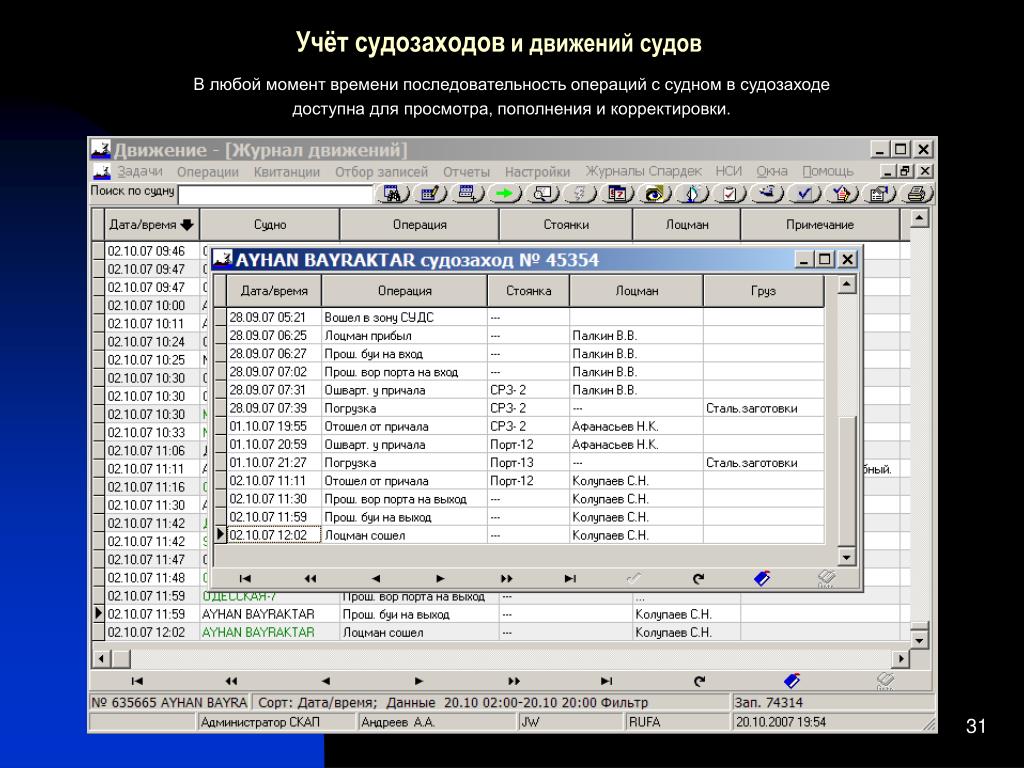Select the '02.10.07 12:02' cell in inner window
This screenshot has width=1024, height=768.
pyautogui.click(x=274, y=535)
